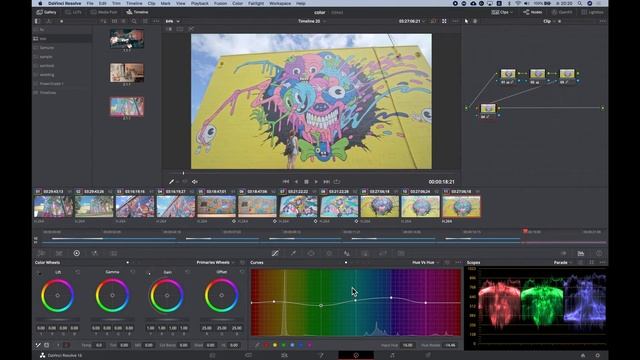Select yellow hue swatch below curves
Image resolution: width=640 pixels, height=360 pixels.
(275, 345)
